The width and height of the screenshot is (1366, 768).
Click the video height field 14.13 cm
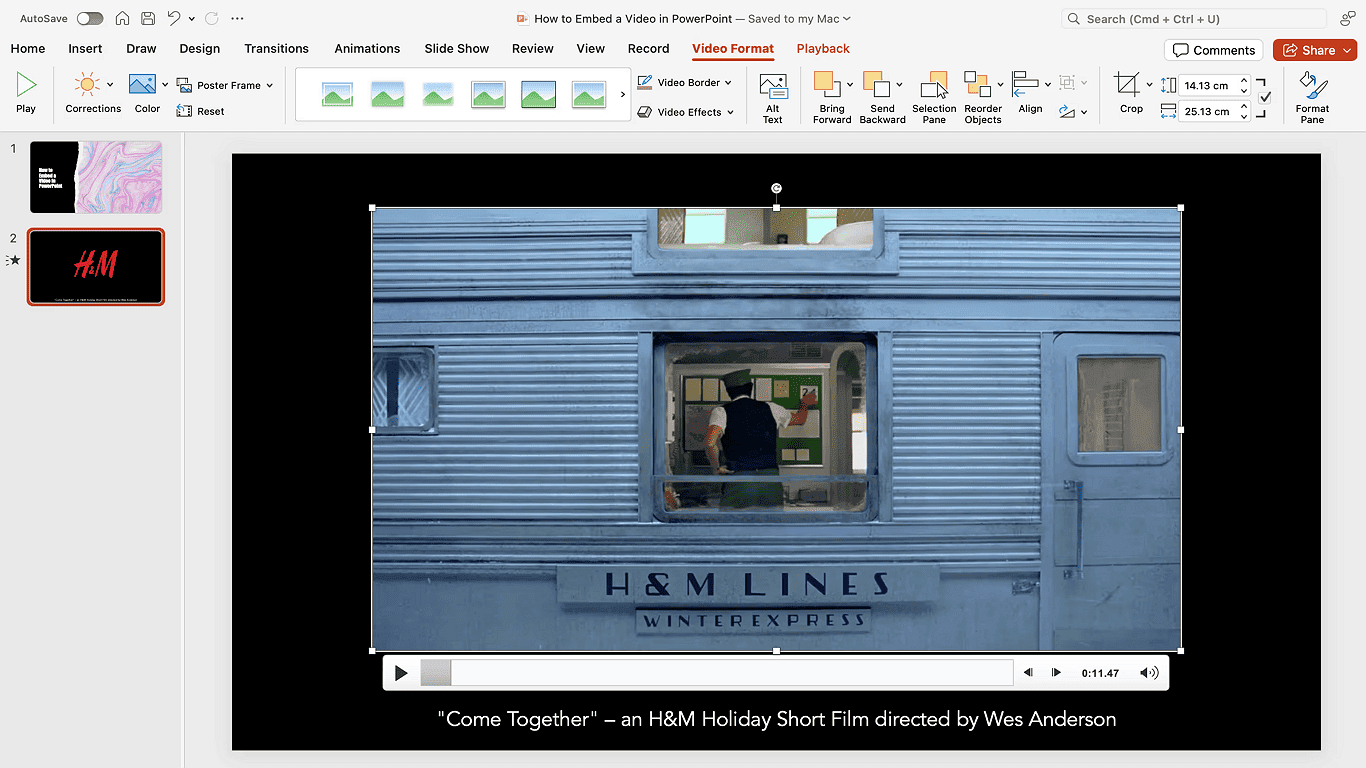pos(1207,85)
